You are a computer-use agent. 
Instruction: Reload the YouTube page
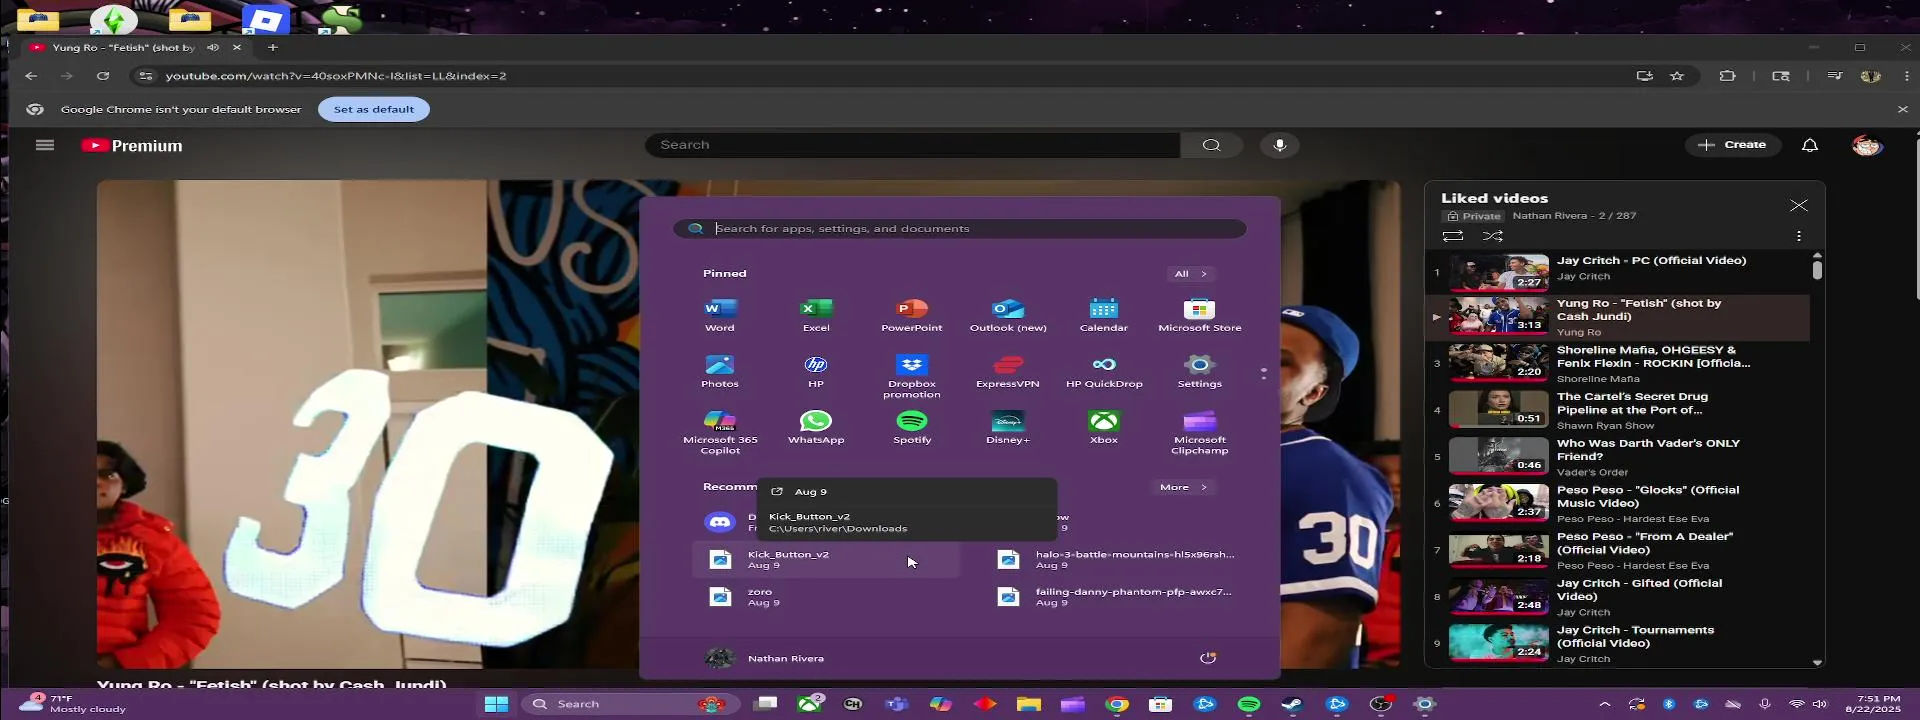pos(103,76)
